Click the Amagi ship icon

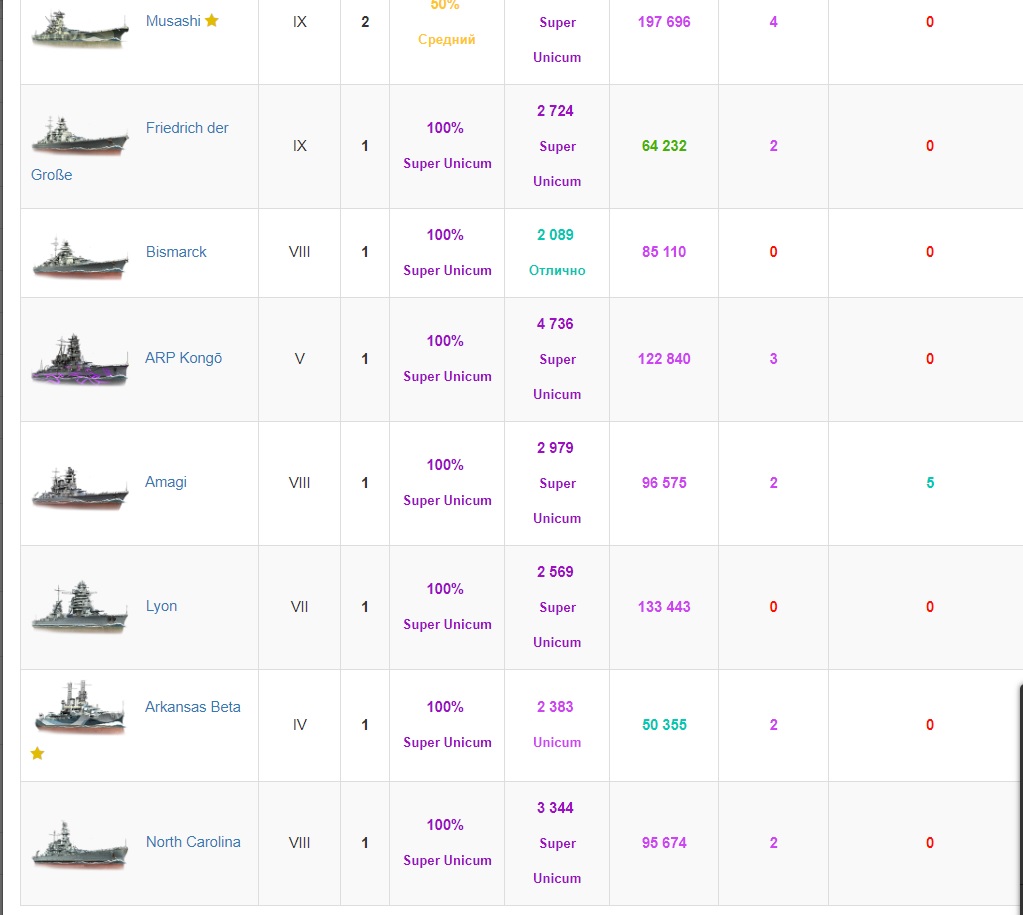click(80, 487)
